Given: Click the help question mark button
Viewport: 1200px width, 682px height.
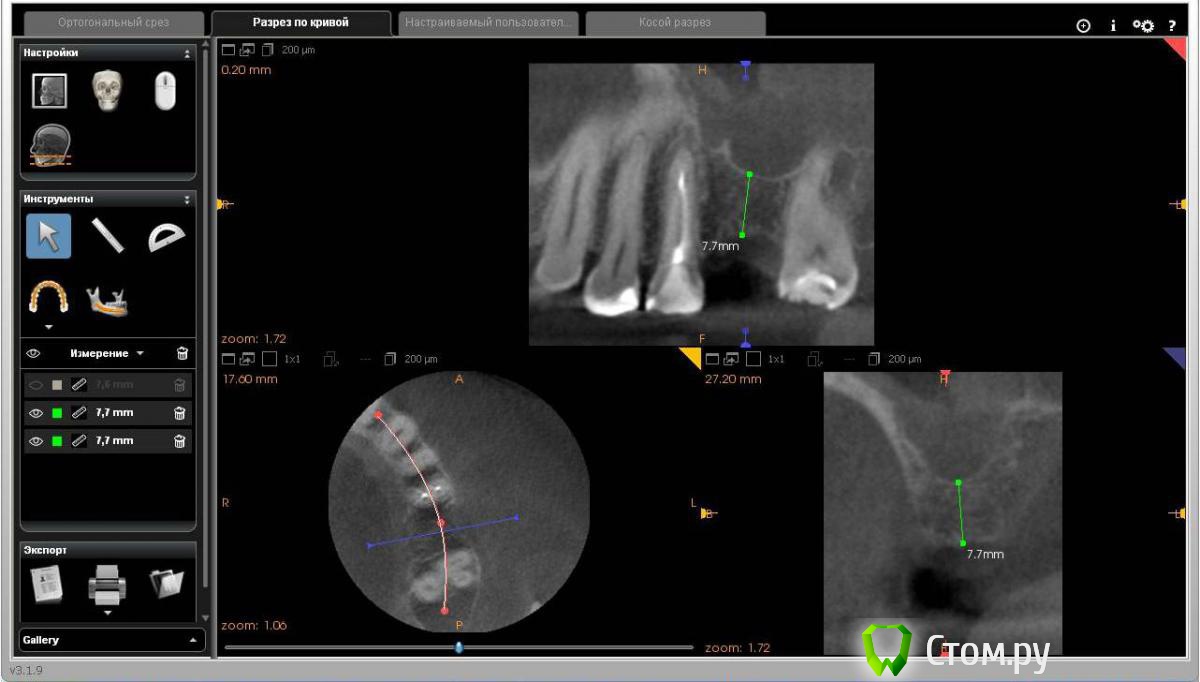Looking at the screenshot, I should pyautogui.click(x=1172, y=26).
